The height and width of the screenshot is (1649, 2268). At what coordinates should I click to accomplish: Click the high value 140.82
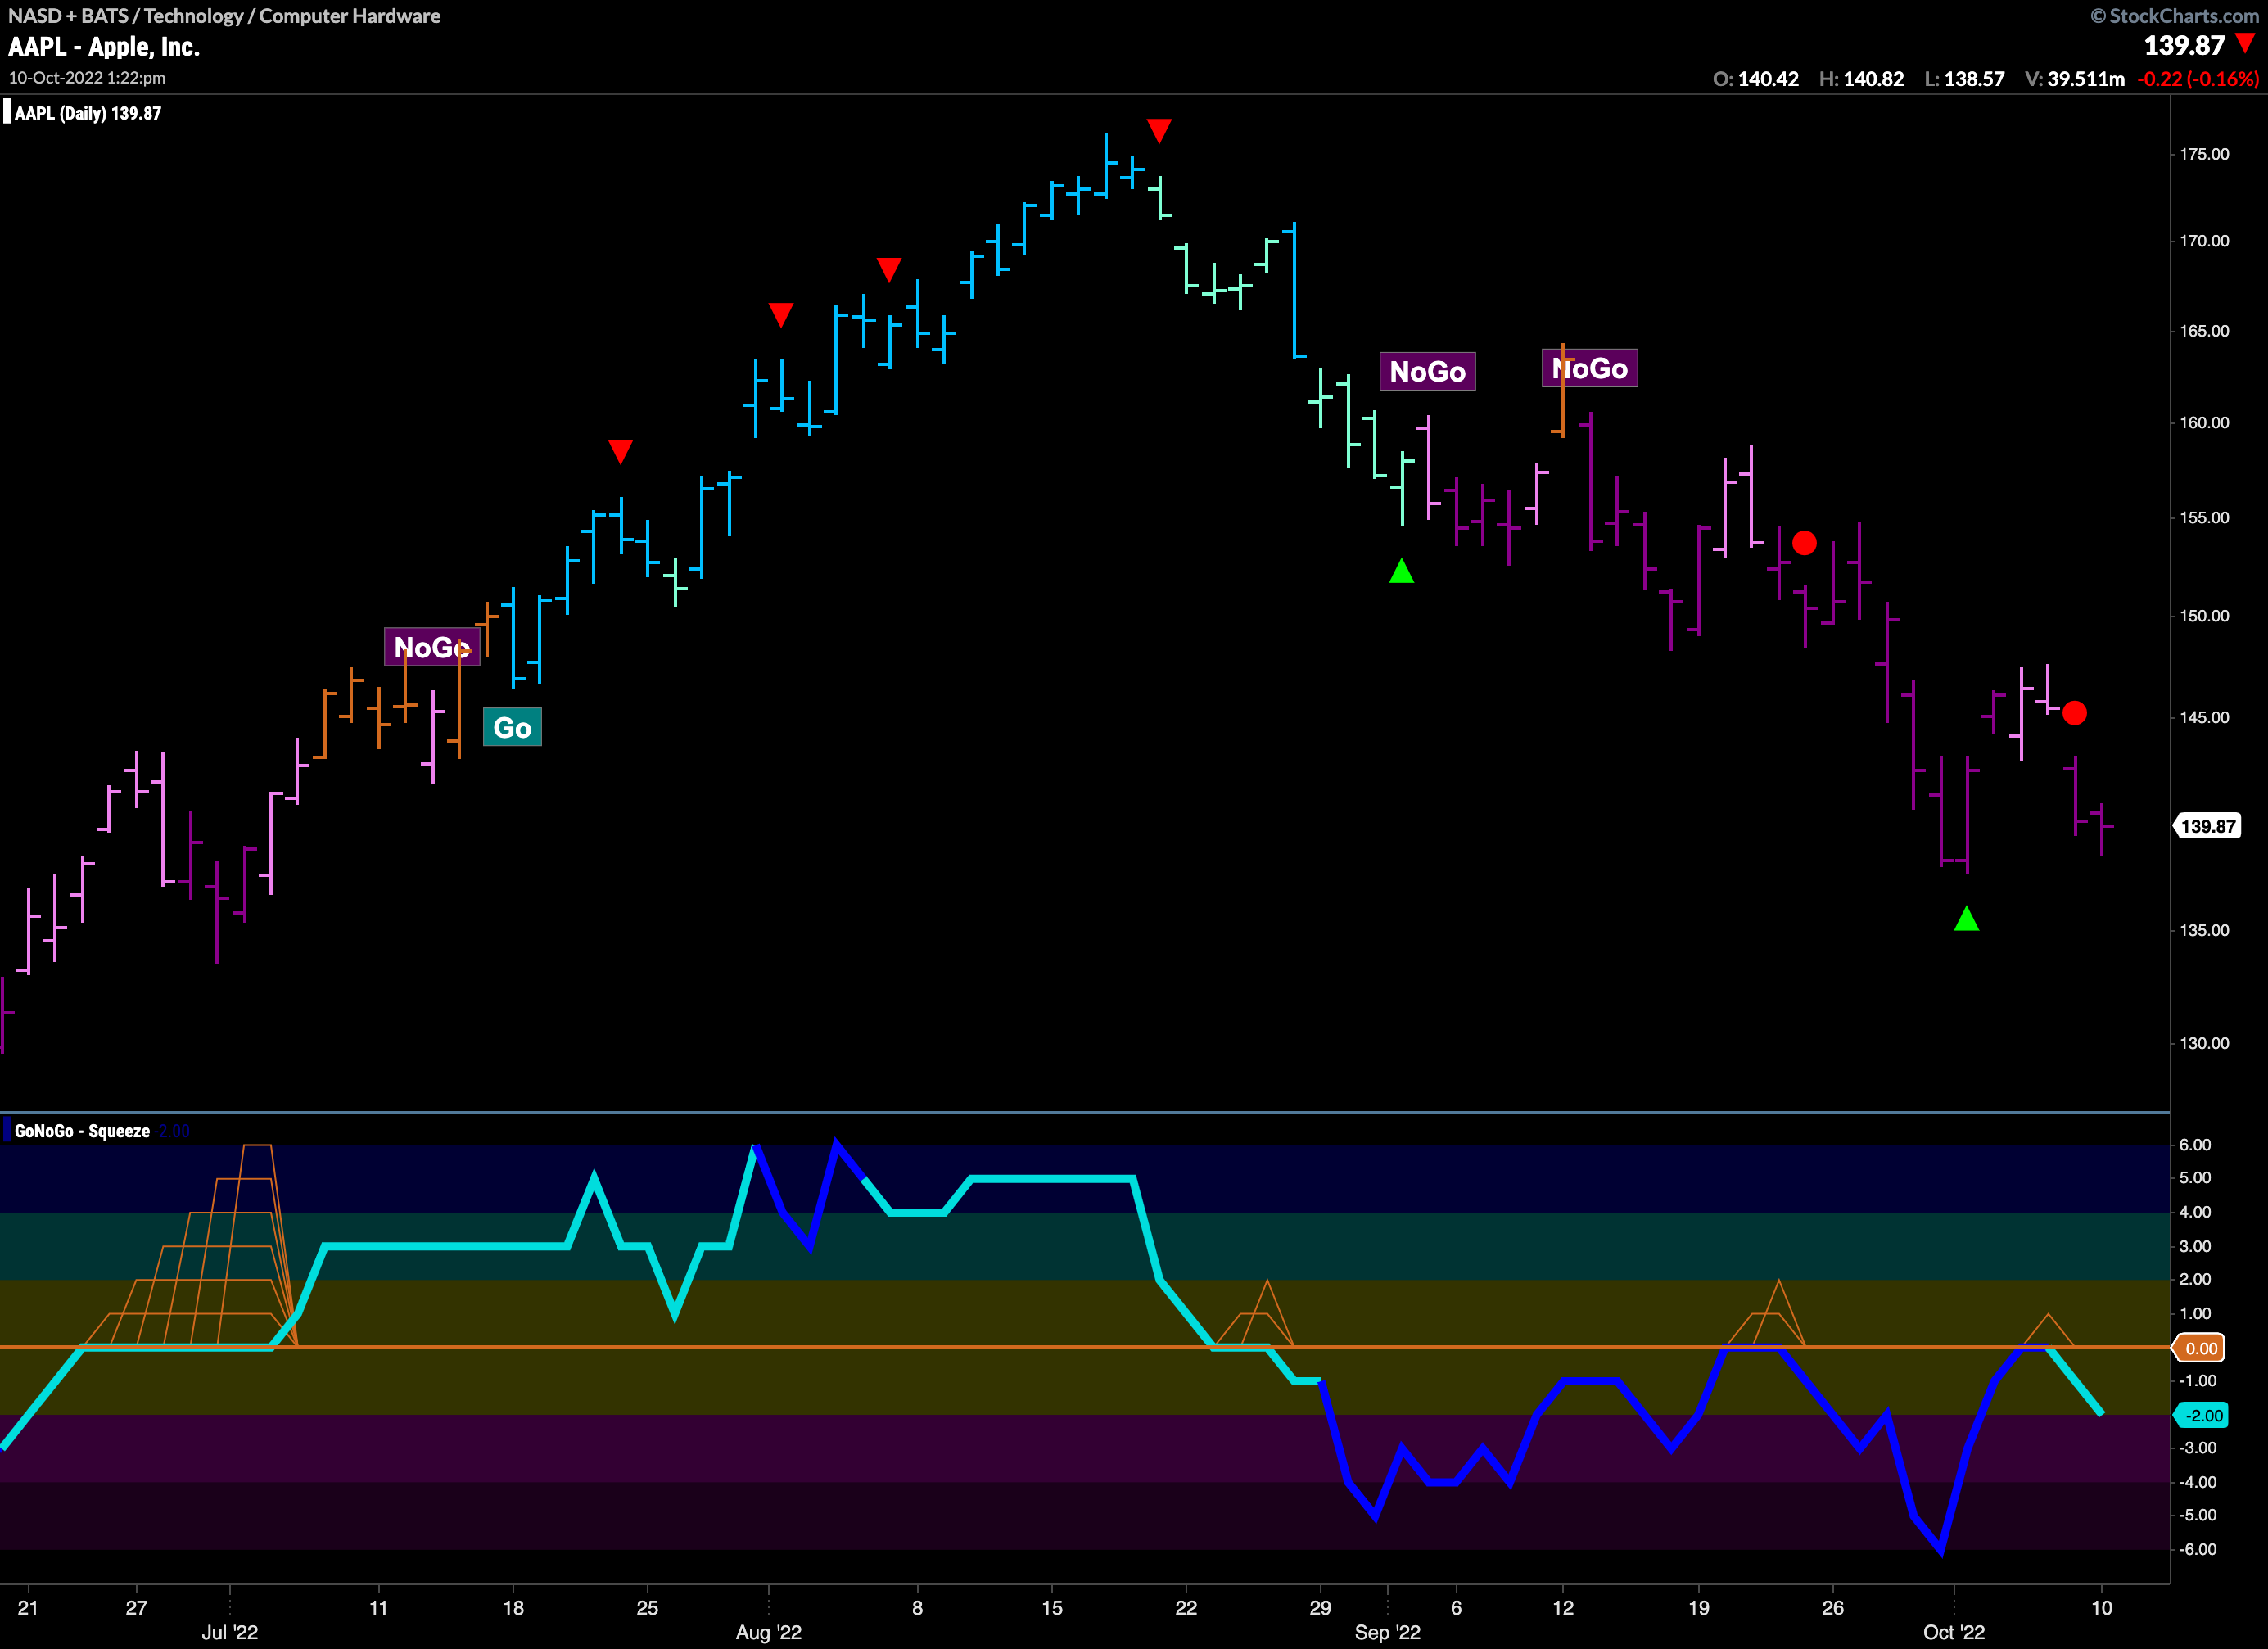tap(1873, 79)
